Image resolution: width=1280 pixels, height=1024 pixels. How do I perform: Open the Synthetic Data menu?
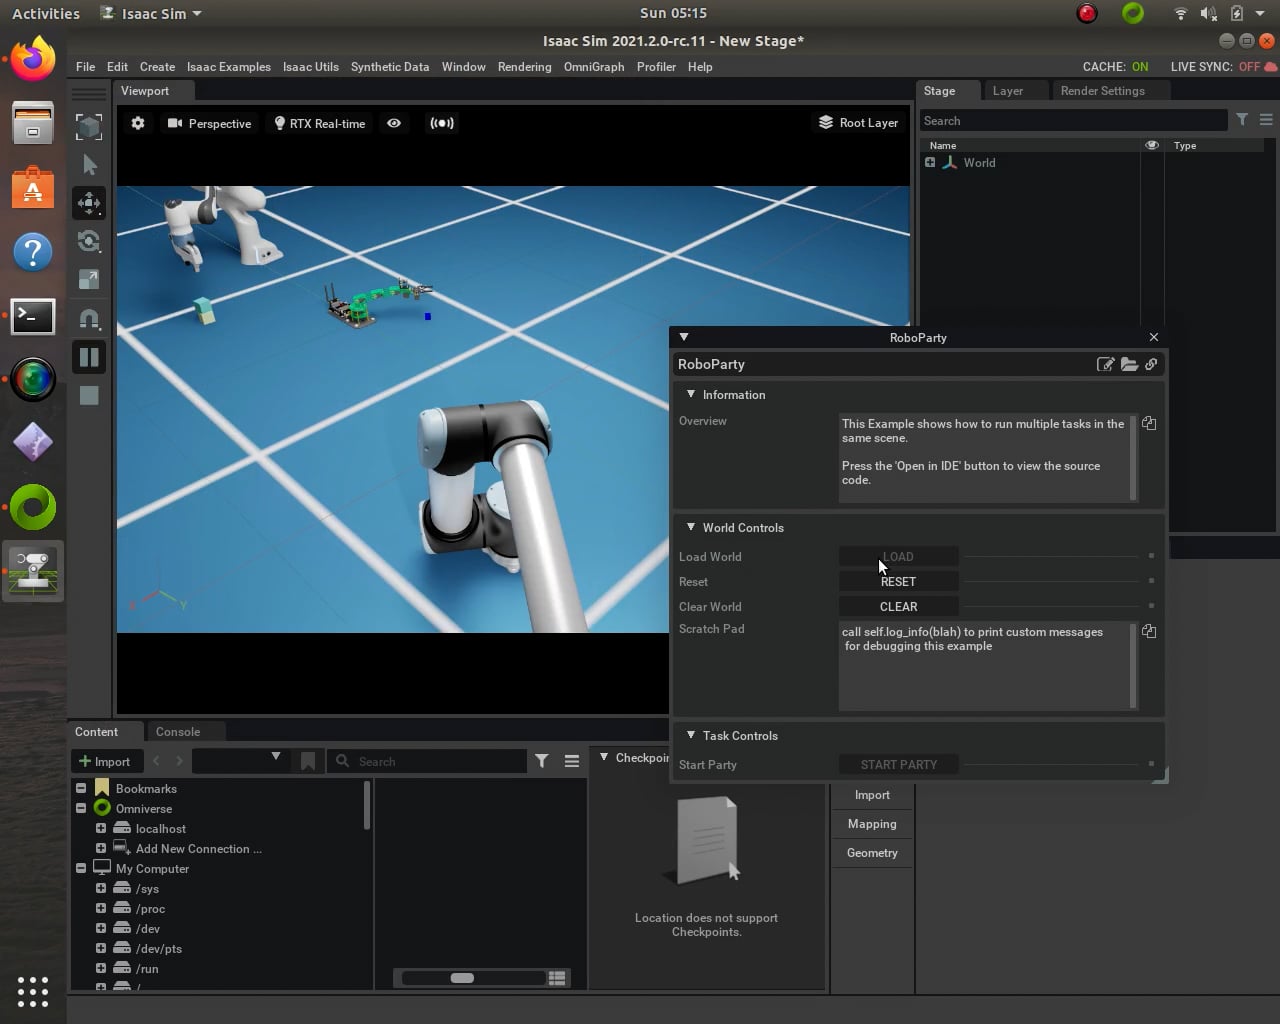pyautogui.click(x=390, y=66)
